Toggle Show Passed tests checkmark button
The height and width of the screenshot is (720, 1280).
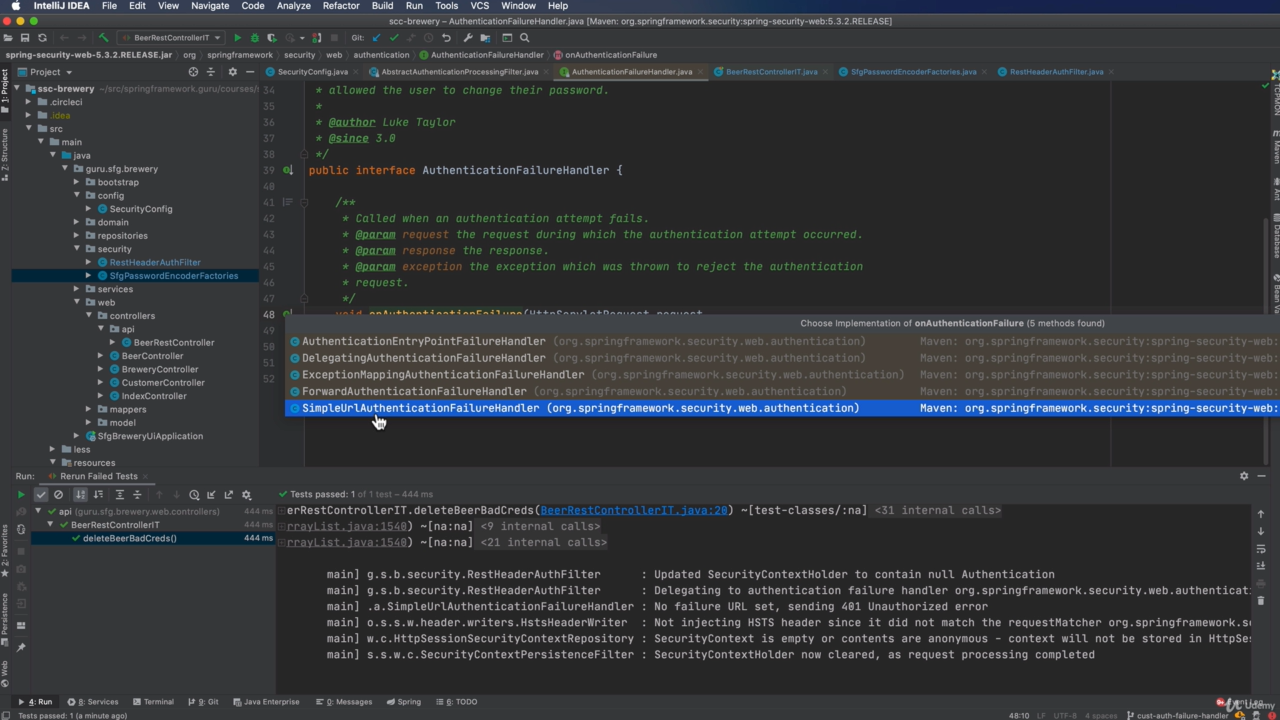coord(41,494)
